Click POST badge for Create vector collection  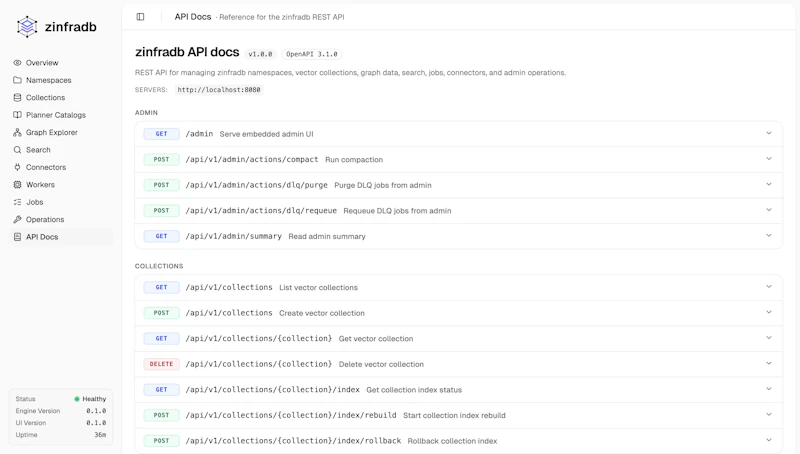tap(161, 313)
